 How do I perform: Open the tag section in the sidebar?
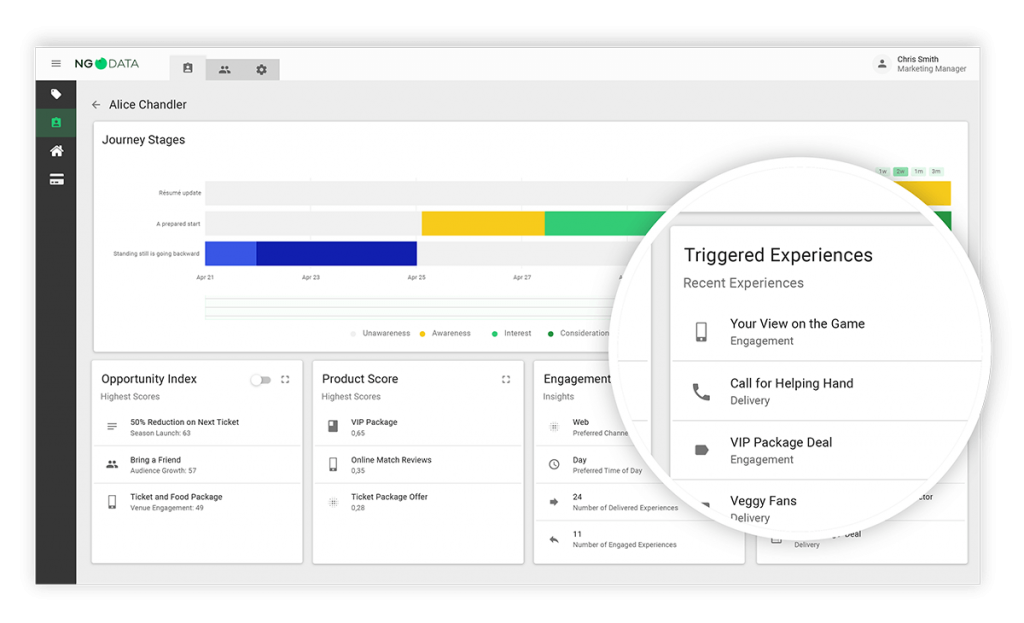tap(56, 94)
